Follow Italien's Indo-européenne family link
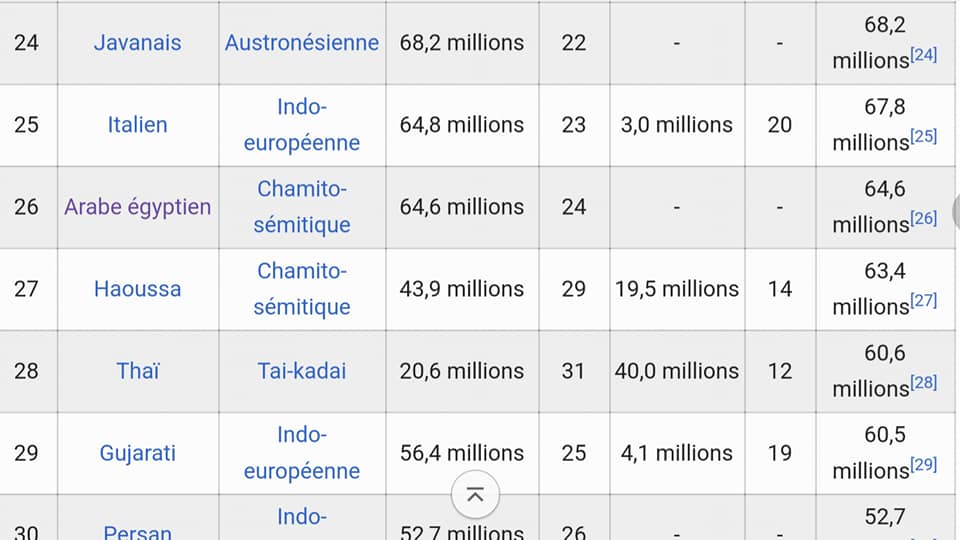960x540 pixels. pos(301,125)
